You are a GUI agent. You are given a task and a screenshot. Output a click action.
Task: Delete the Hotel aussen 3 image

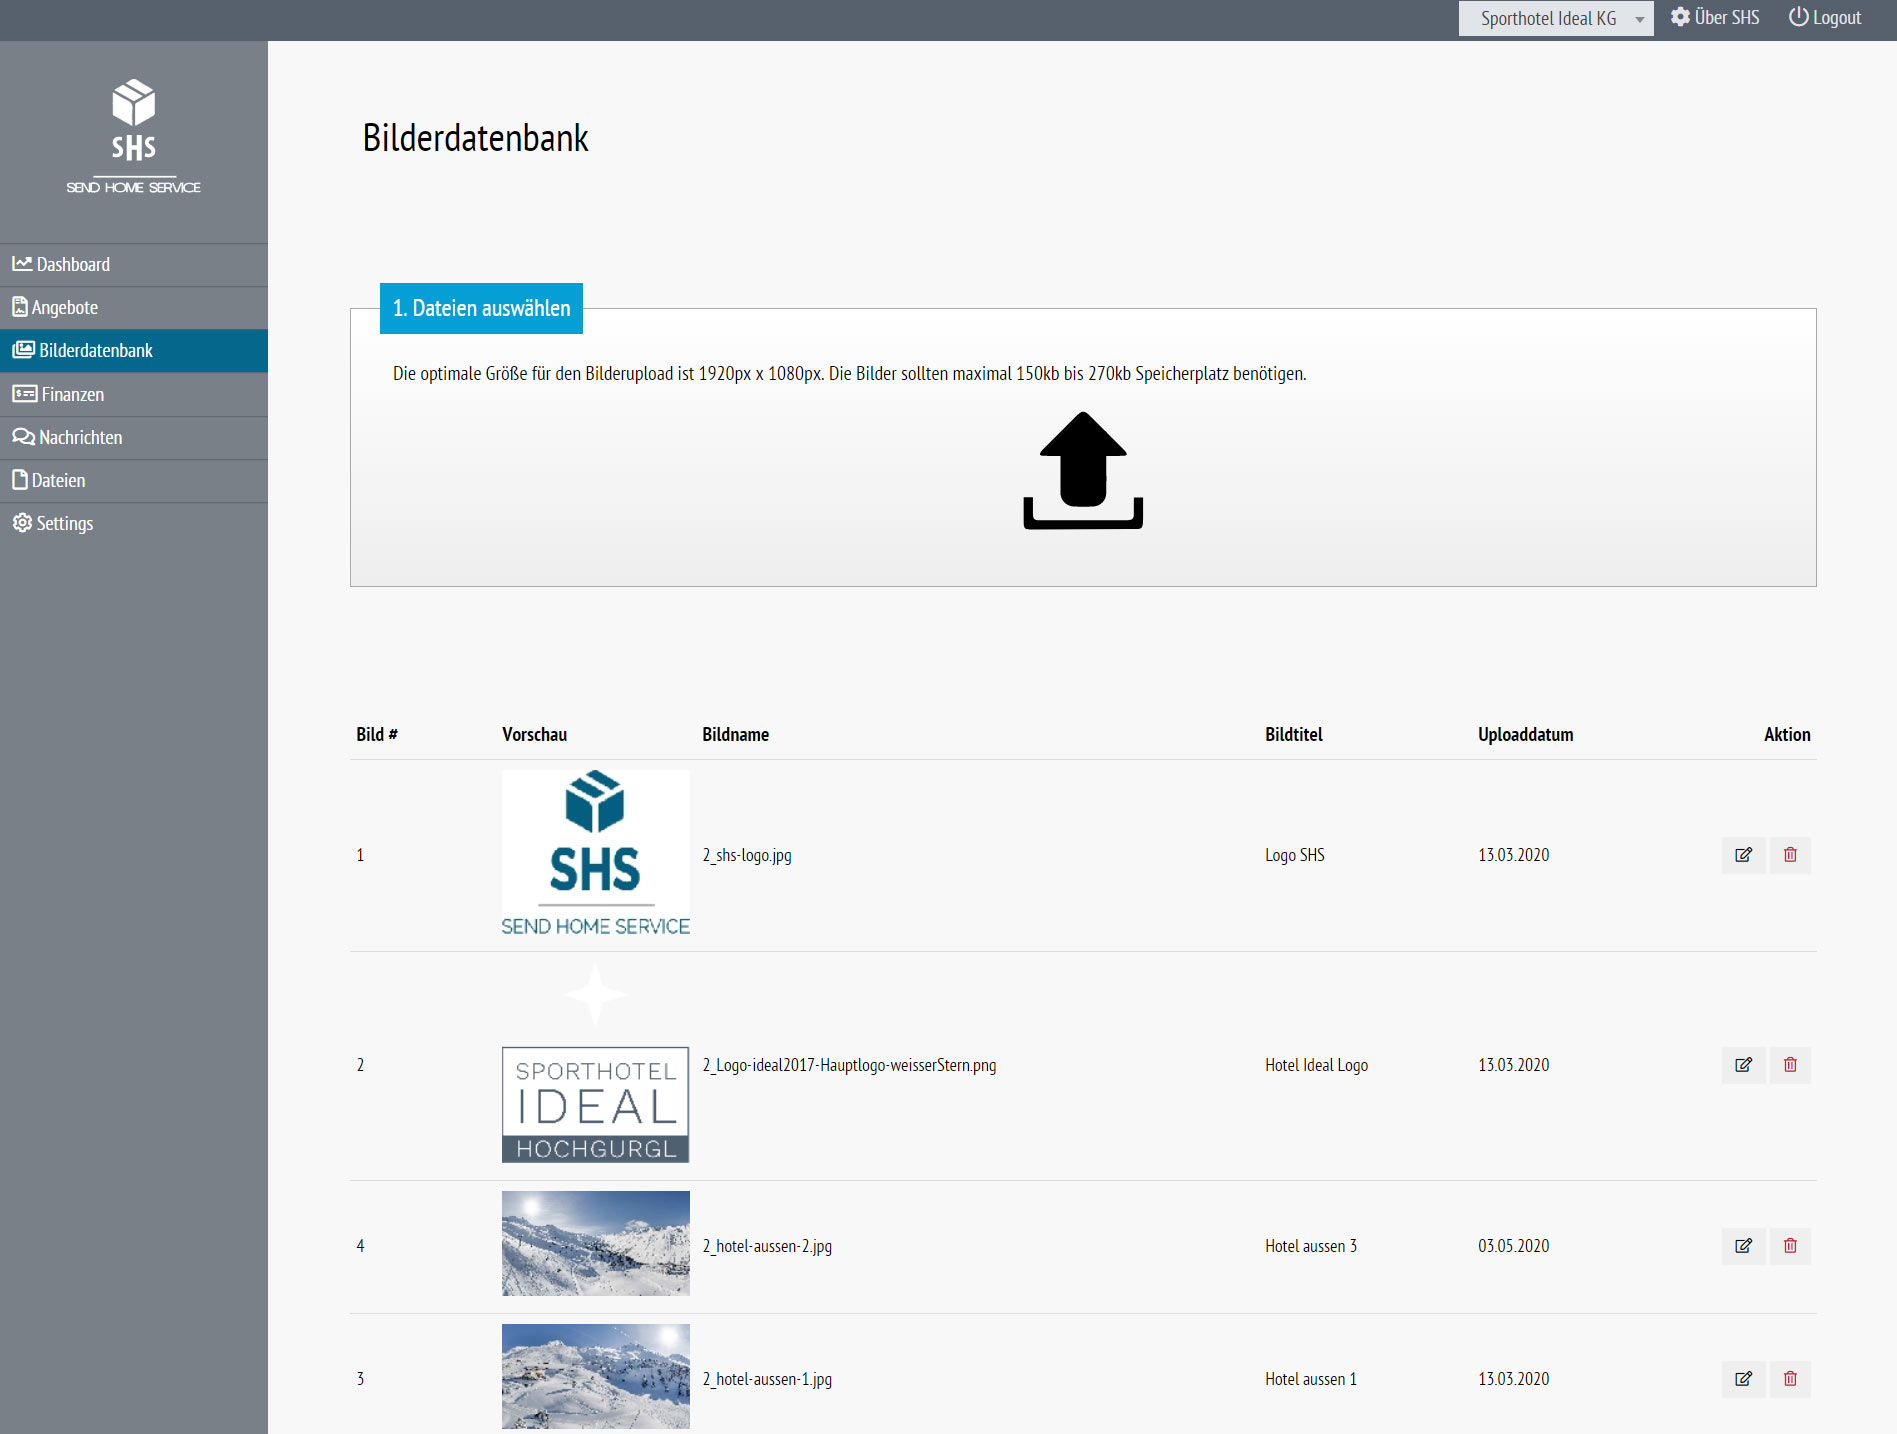click(1790, 1246)
